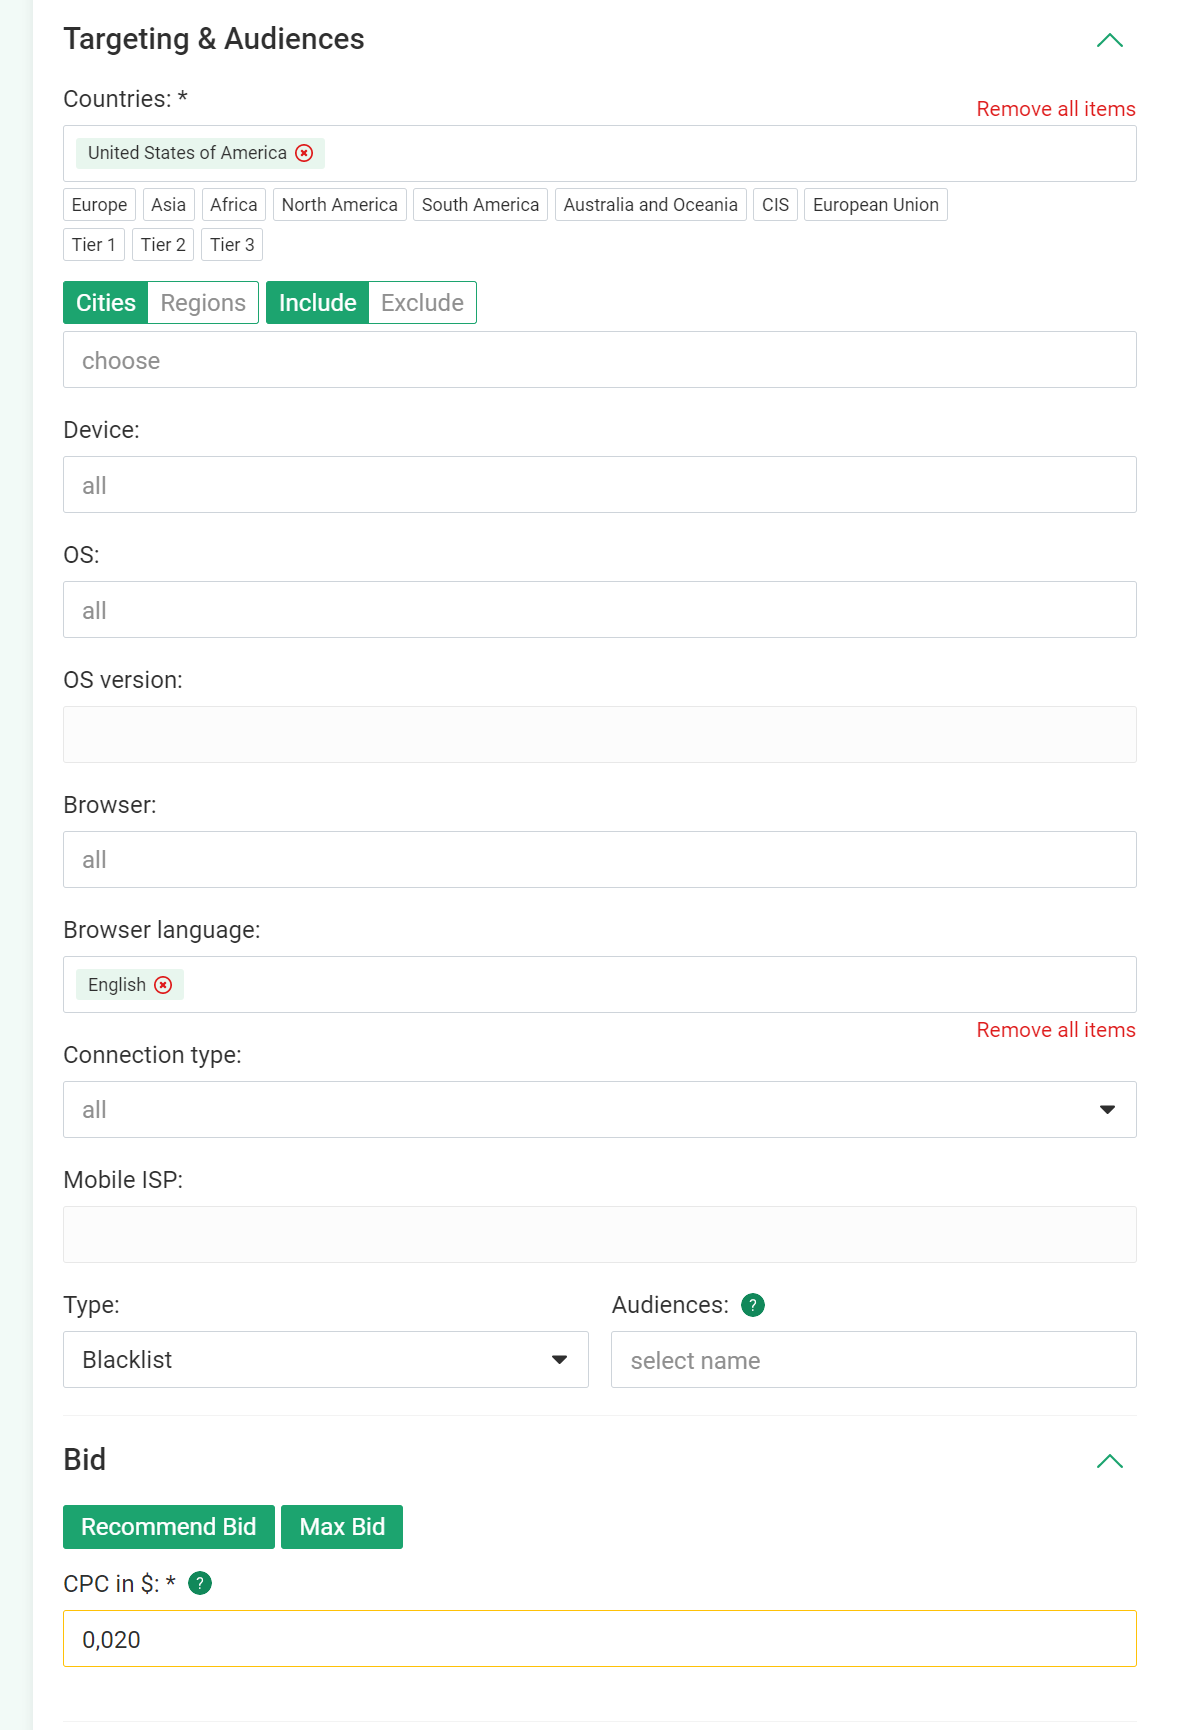Click Remove all items for countries
The image size is (1189, 1730).
[x=1056, y=109]
